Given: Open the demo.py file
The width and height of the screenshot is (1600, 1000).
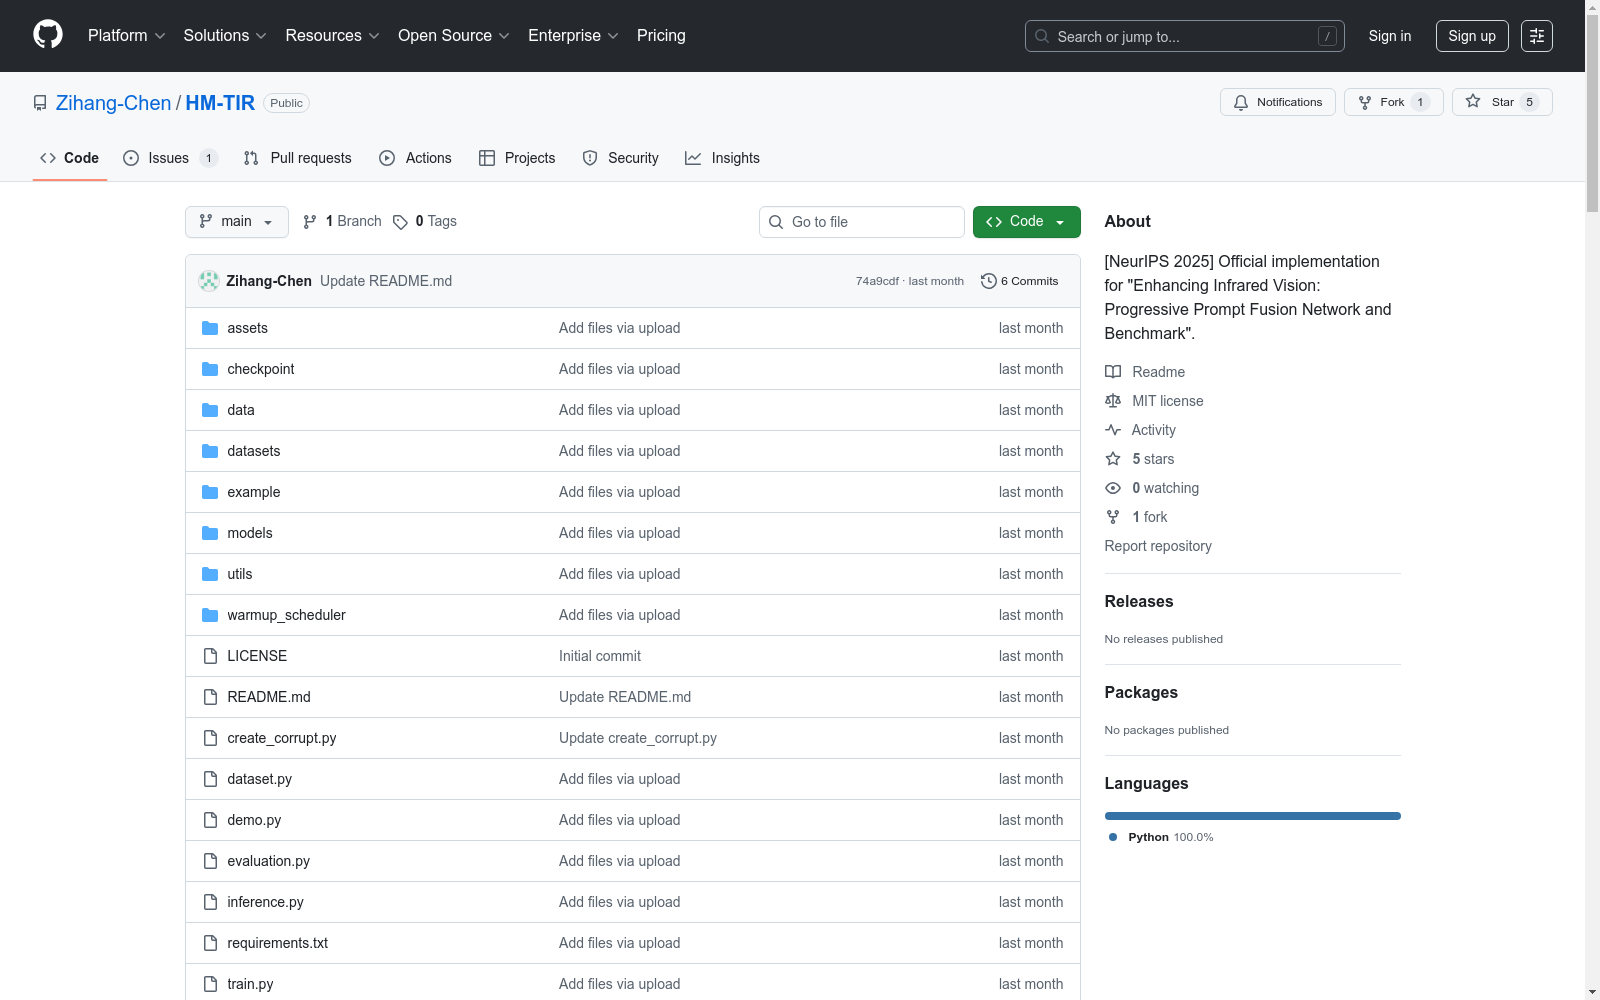Looking at the screenshot, I should 254,820.
